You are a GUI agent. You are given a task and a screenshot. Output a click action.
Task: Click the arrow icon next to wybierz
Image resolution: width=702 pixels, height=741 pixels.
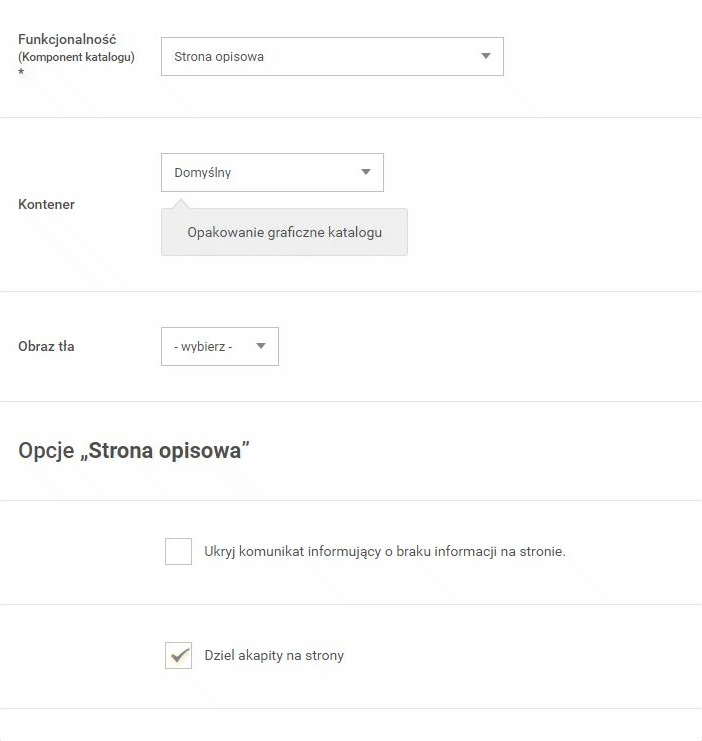(260, 346)
